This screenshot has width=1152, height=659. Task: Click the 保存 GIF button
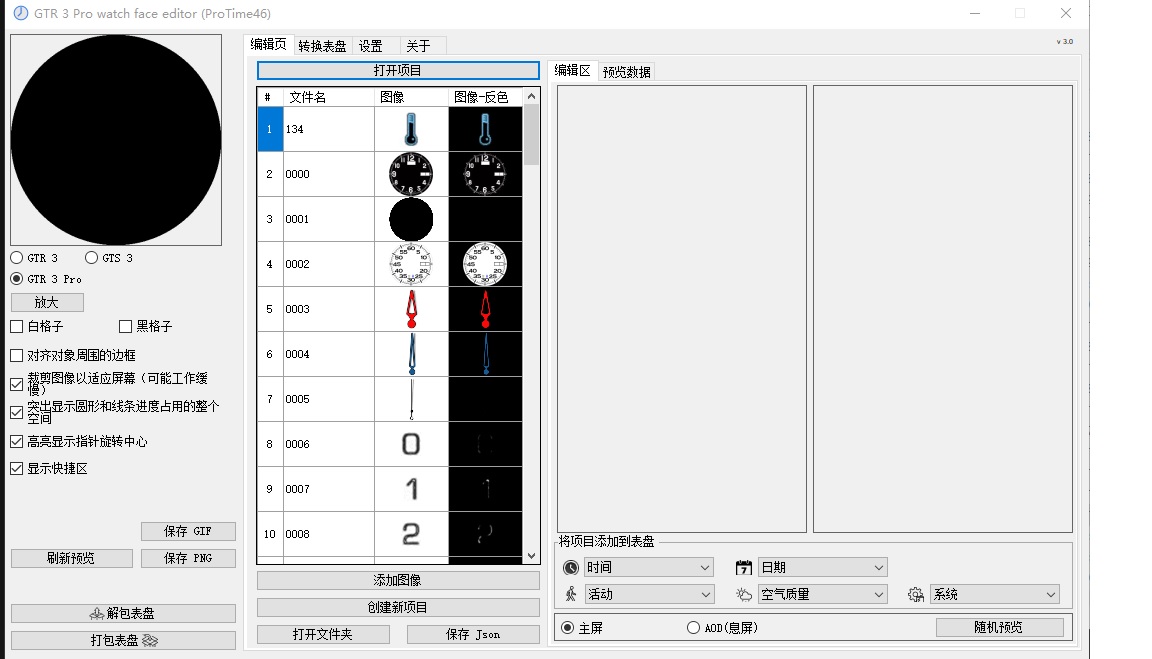[x=188, y=531]
